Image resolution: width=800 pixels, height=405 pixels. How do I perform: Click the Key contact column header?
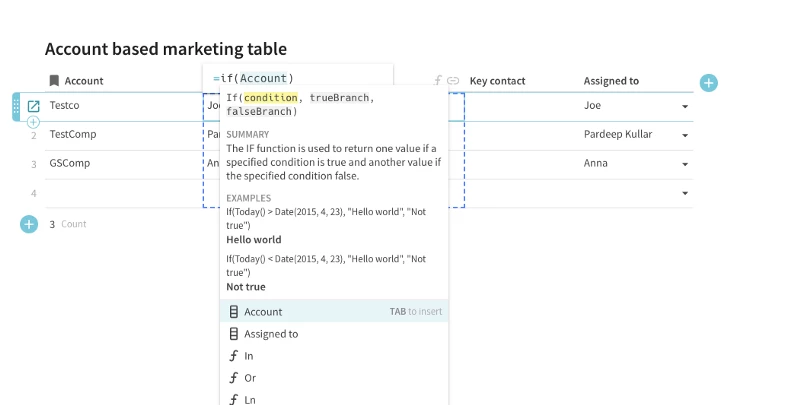point(497,81)
